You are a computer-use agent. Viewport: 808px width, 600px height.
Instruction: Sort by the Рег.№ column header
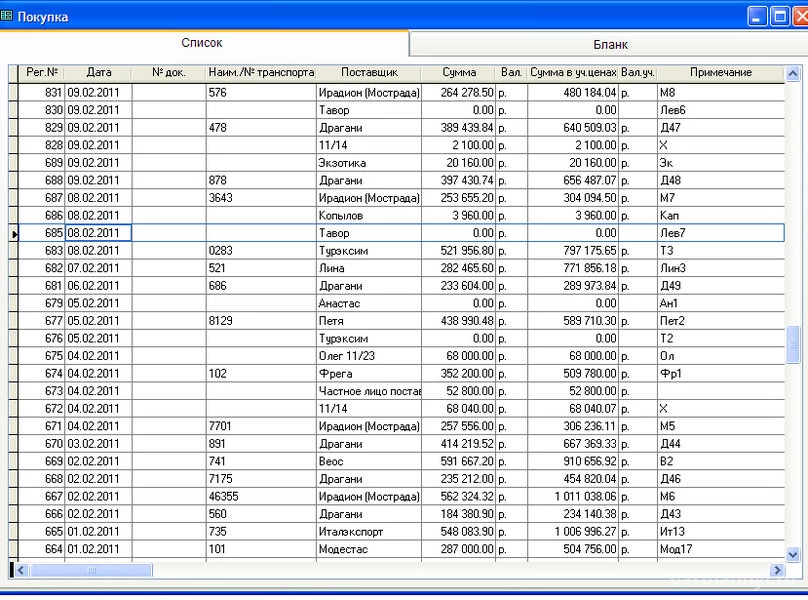click(42, 73)
